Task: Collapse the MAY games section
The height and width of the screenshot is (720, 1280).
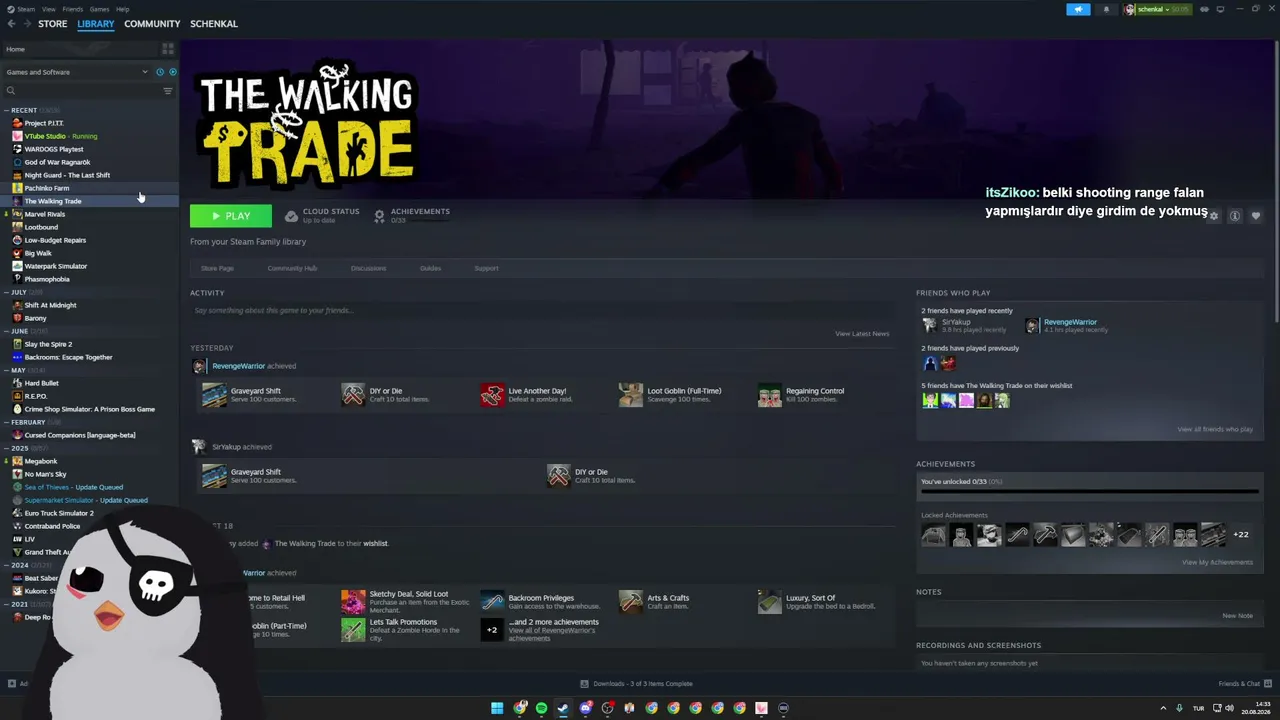Action: [6, 370]
